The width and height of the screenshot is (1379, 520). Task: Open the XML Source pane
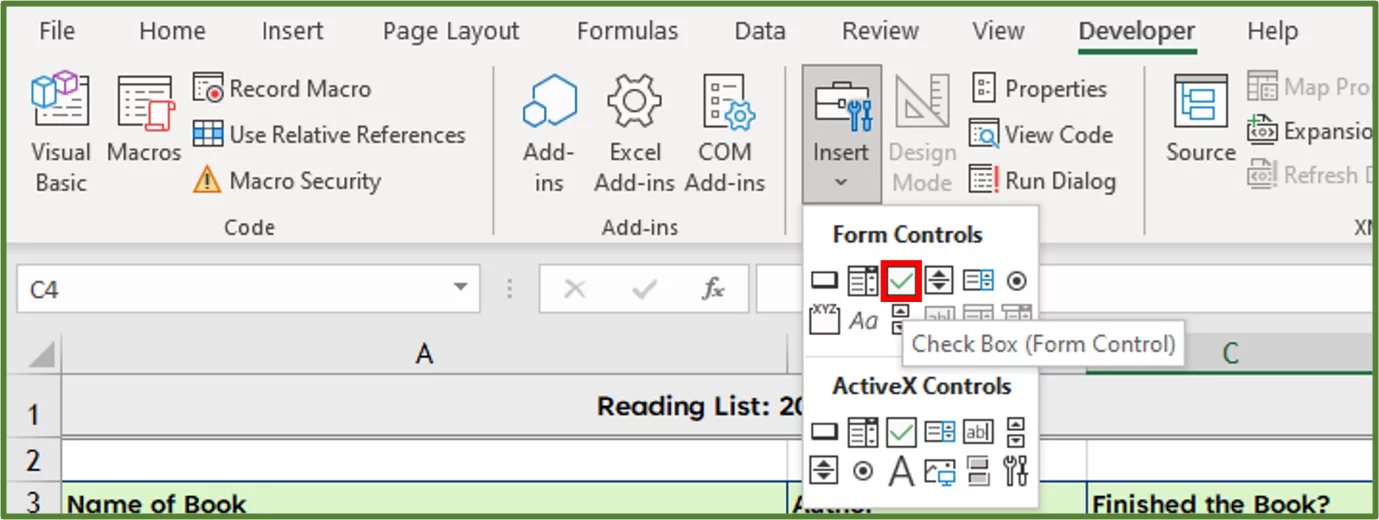[1200, 120]
